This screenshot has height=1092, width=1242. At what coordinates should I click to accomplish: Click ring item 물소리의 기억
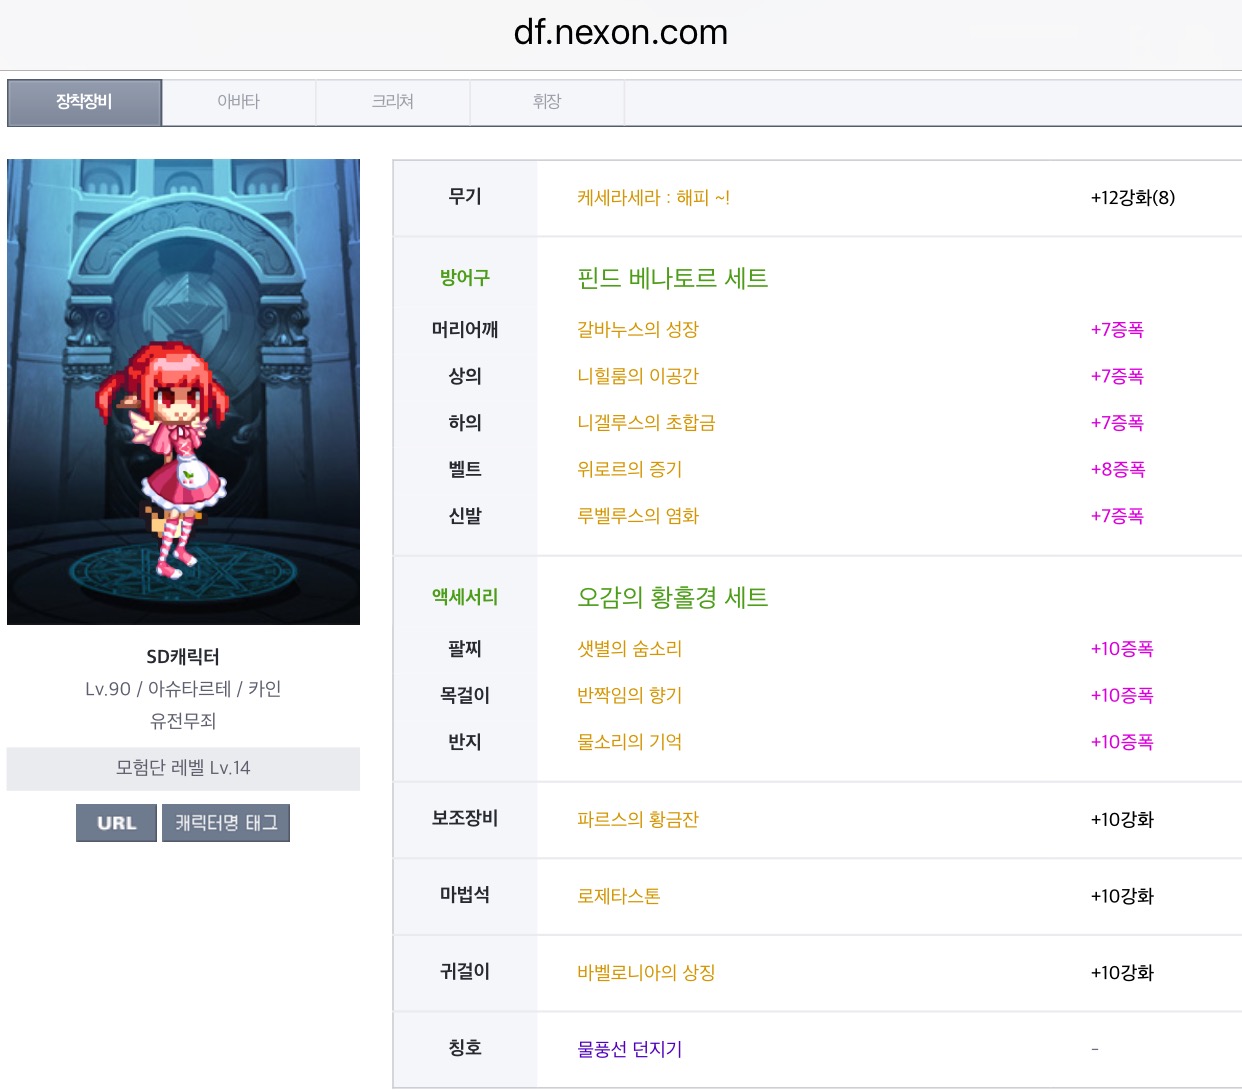point(629,742)
